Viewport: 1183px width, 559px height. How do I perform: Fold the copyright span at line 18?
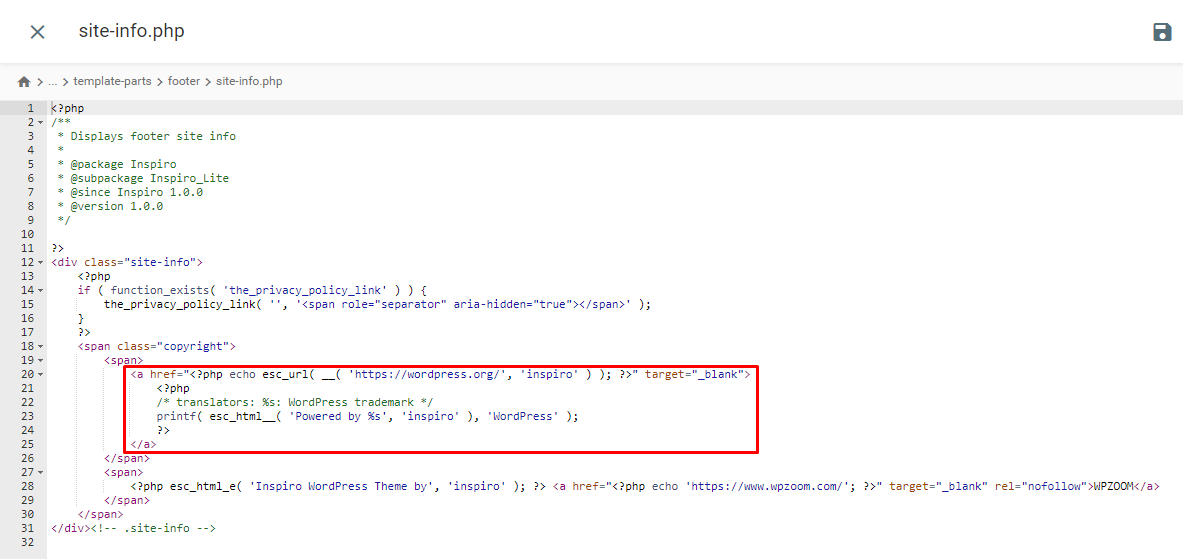pyautogui.click(x=41, y=346)
